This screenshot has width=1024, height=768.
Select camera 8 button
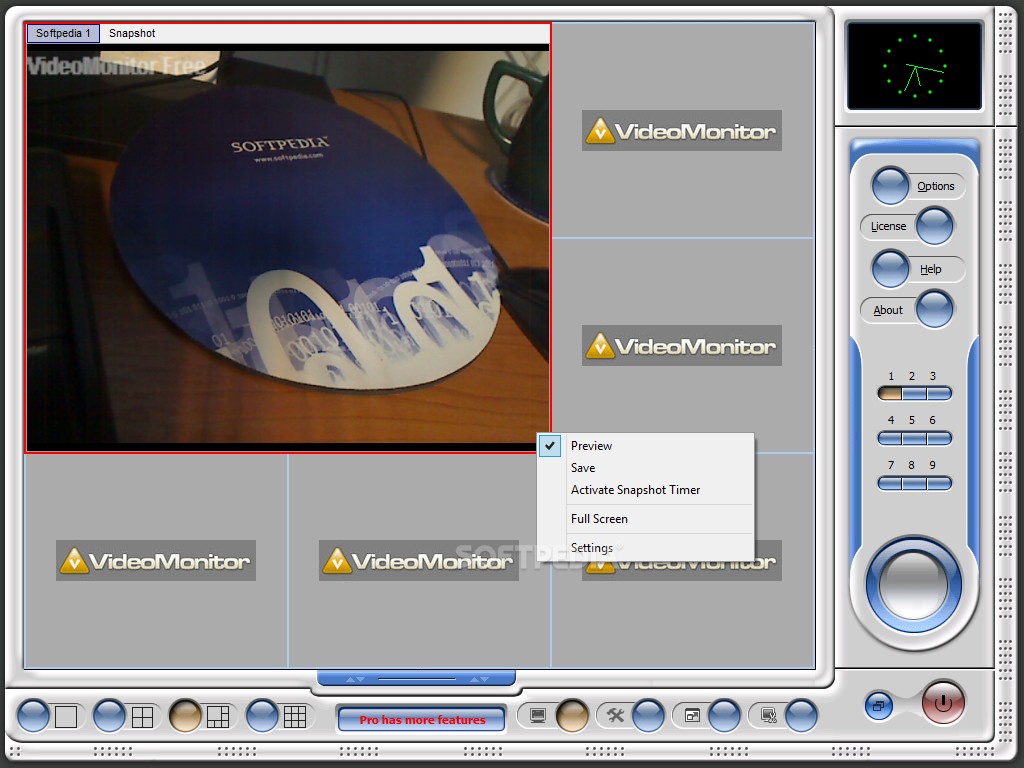(x=914, y=483)
